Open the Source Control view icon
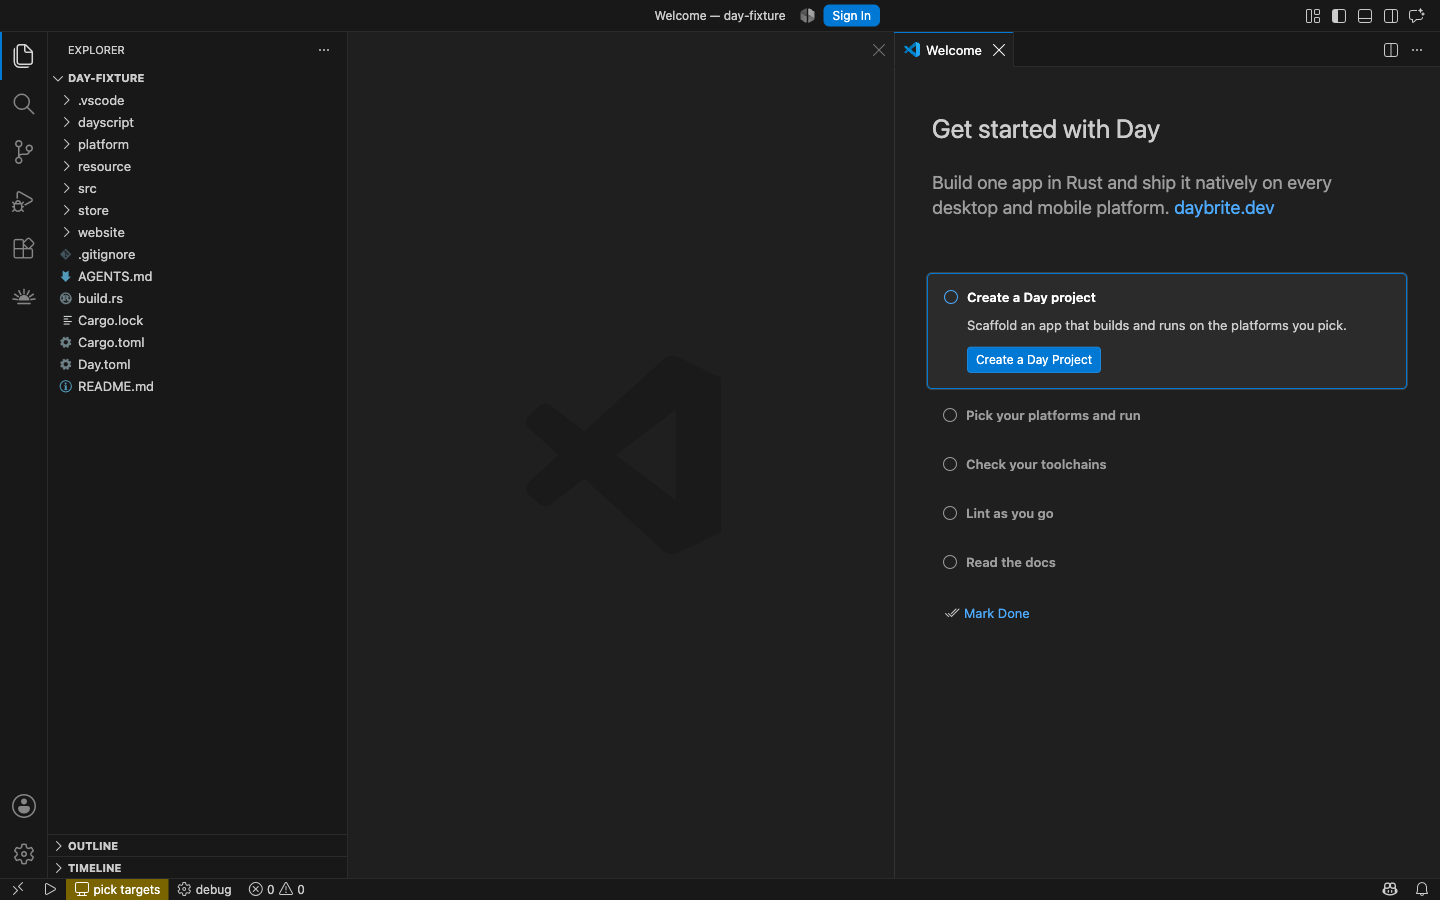This screenshot has height=900, width=1440. [x=24, y=152]
